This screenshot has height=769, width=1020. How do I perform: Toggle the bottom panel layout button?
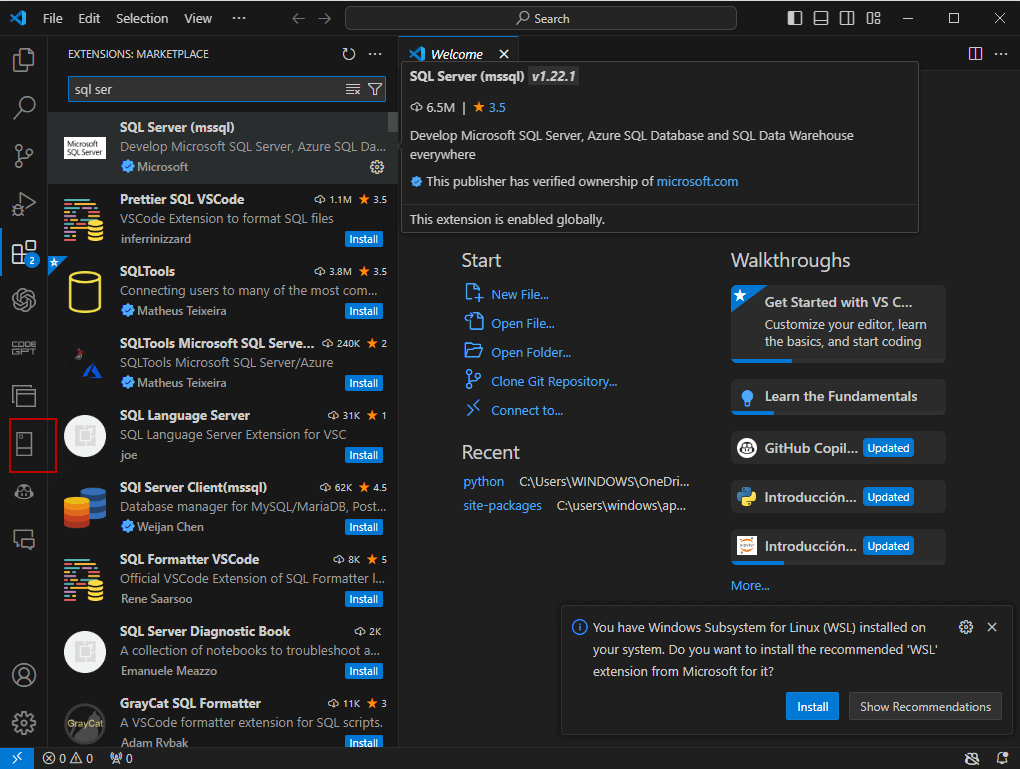(x=821, y=18)
